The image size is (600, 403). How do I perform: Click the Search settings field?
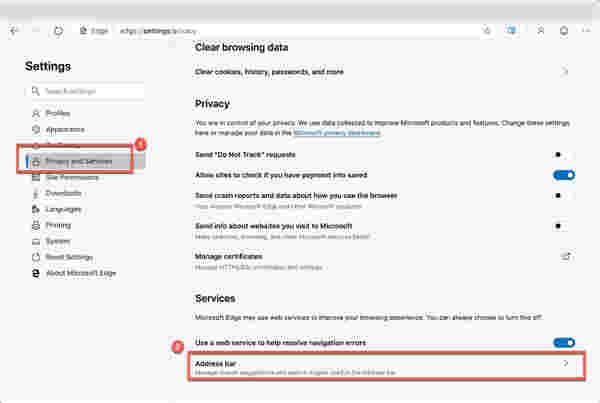coord(90,92)
